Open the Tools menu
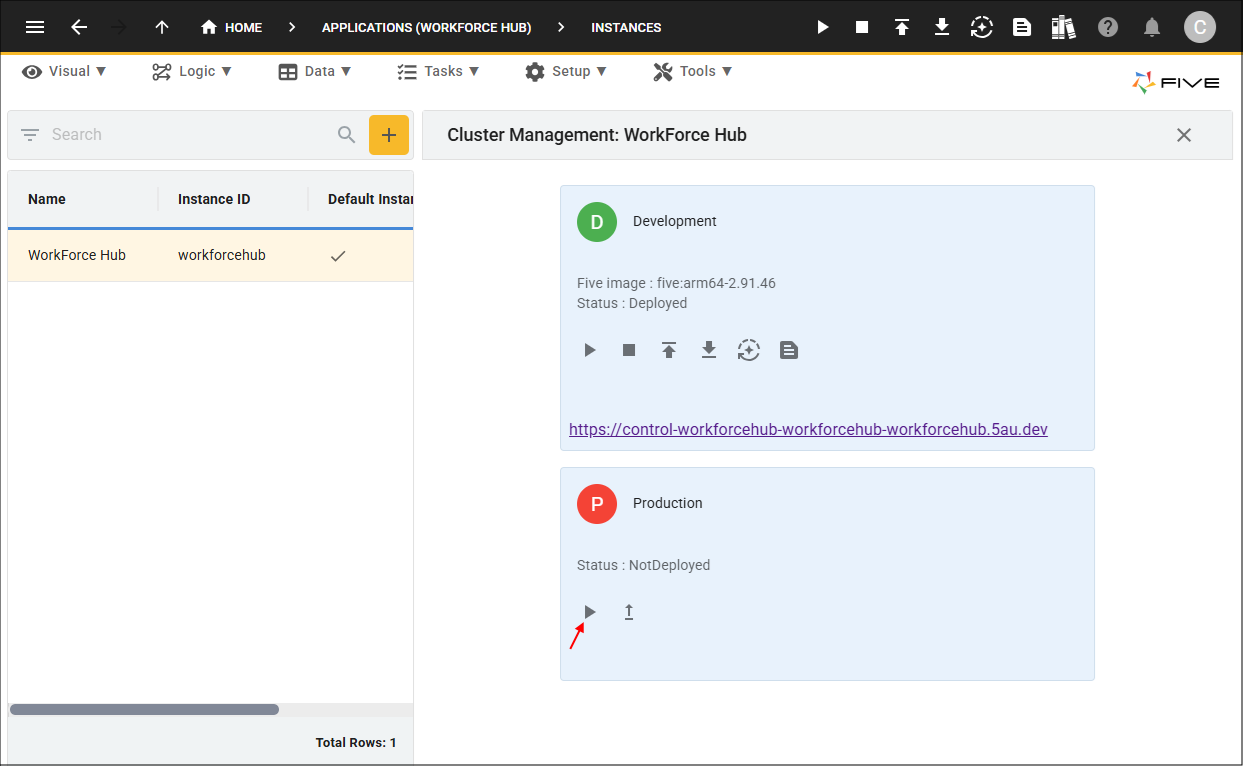The width and height of the screenshot is (1243, 766). coord(693,71)
